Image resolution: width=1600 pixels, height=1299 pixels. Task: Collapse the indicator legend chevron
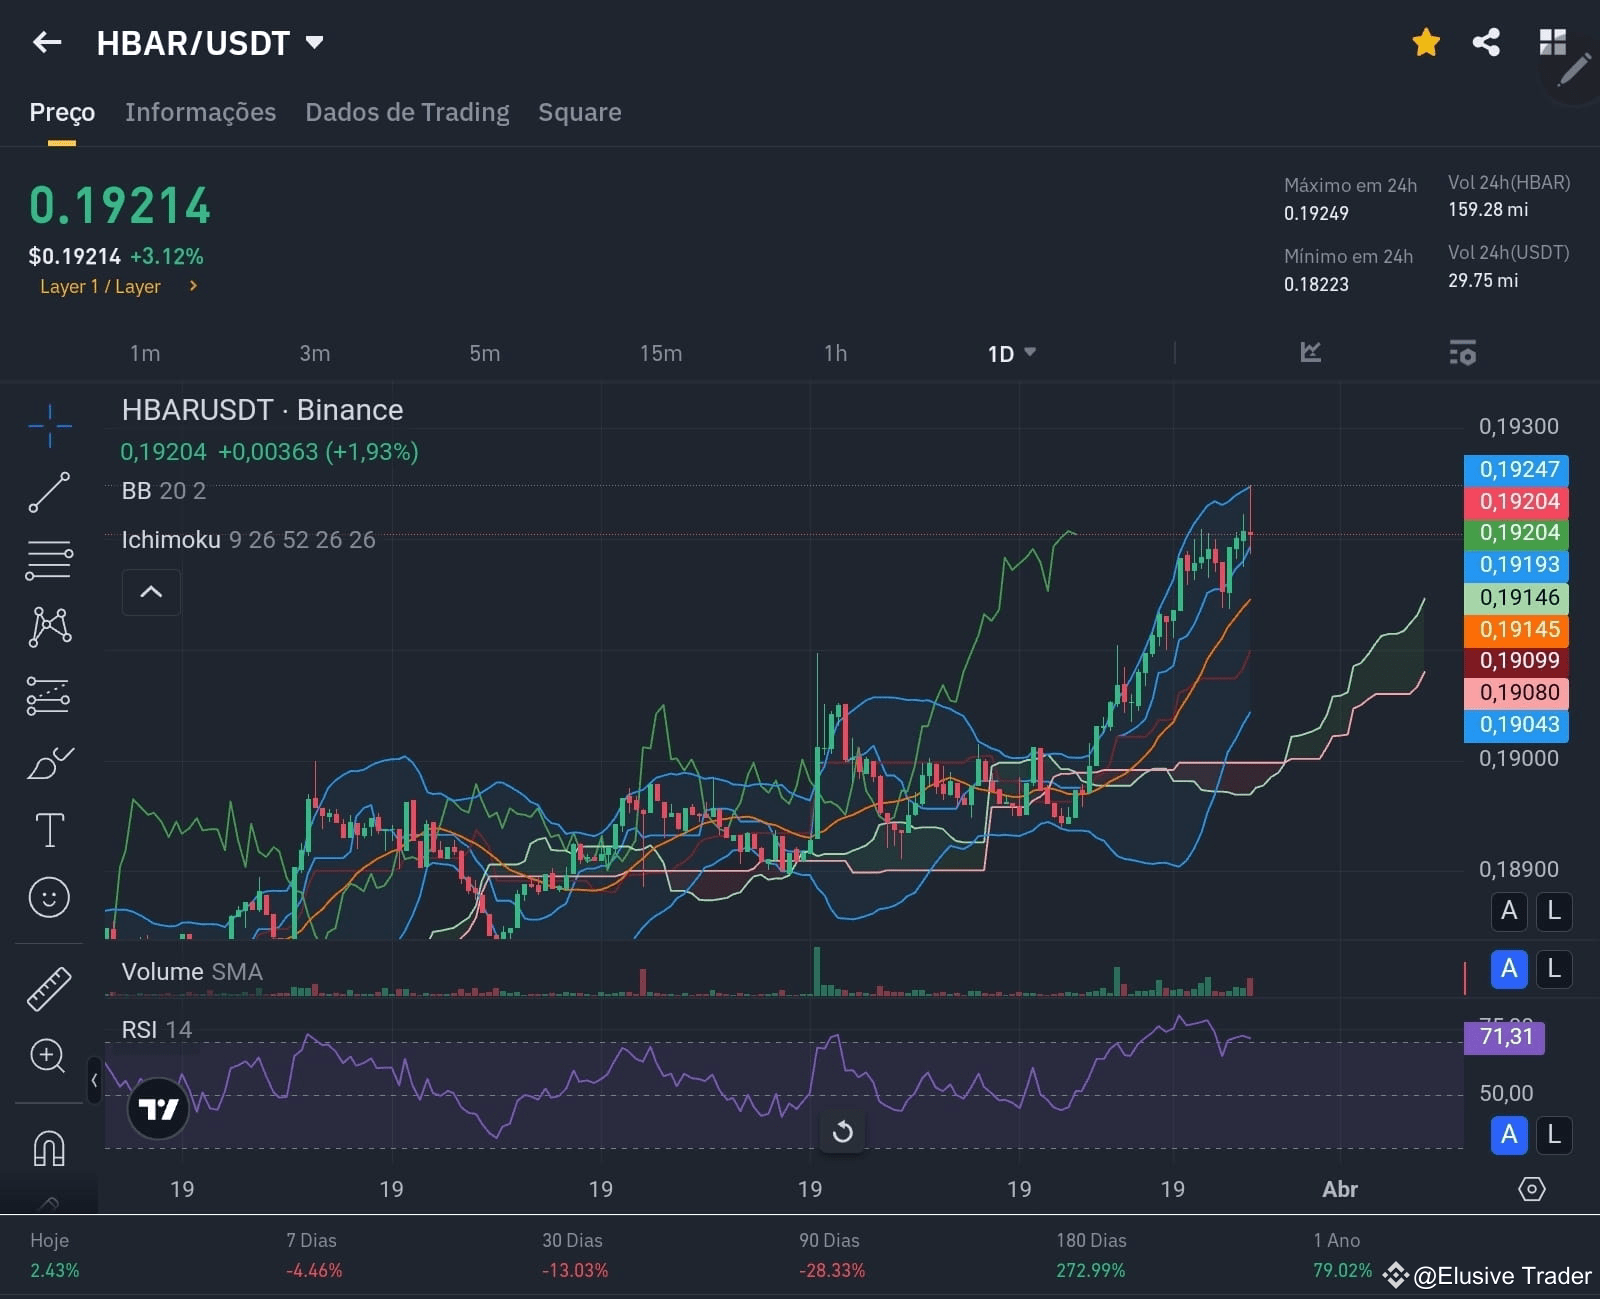[151, 592]
